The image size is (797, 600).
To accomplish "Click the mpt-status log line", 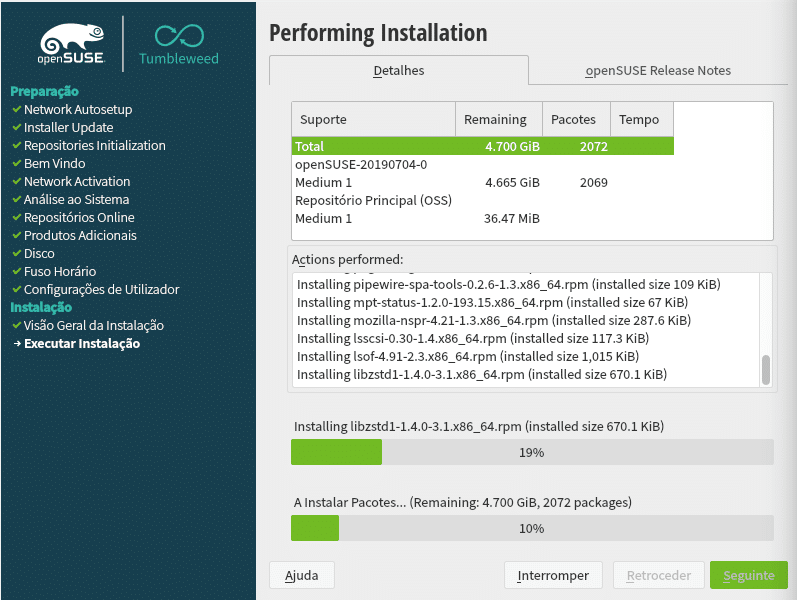I will [x=492, y=303].
